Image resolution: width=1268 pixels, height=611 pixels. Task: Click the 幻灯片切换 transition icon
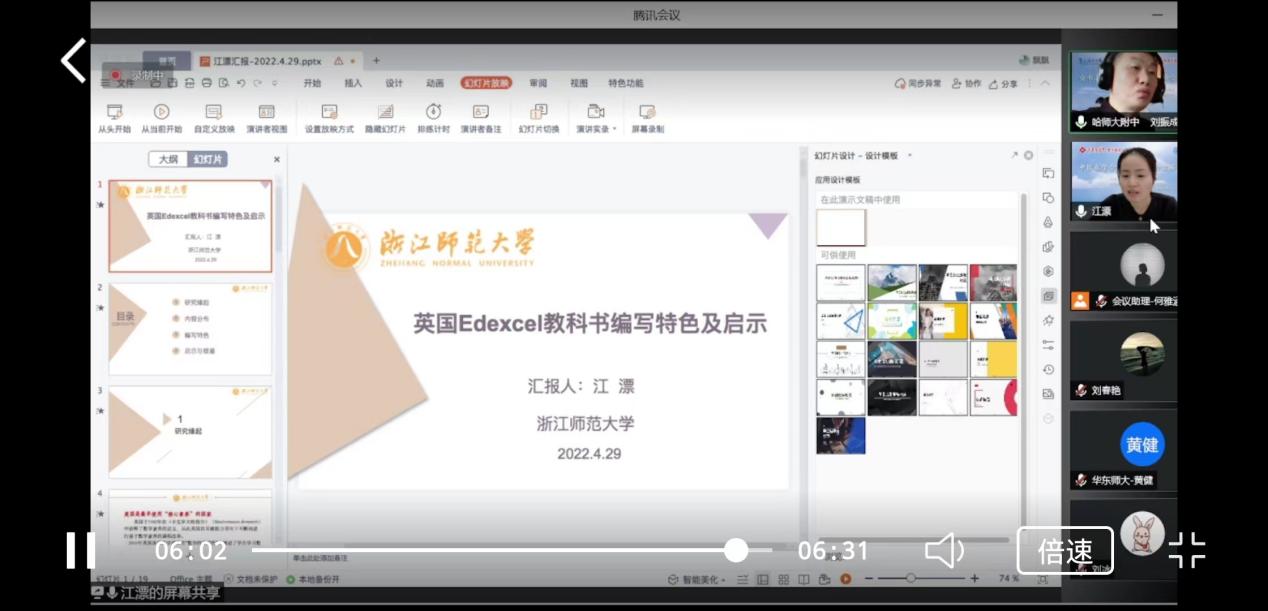[538, 112]
